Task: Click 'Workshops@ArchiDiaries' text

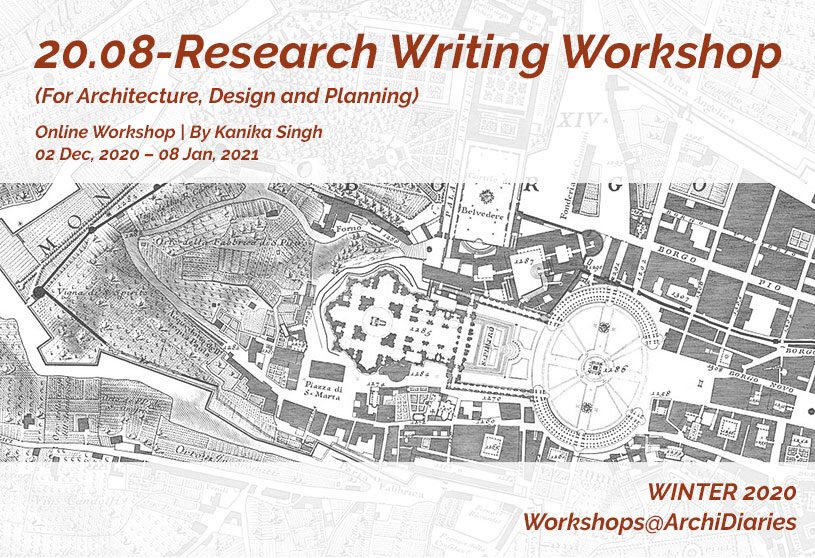Action: coord(660,522)
